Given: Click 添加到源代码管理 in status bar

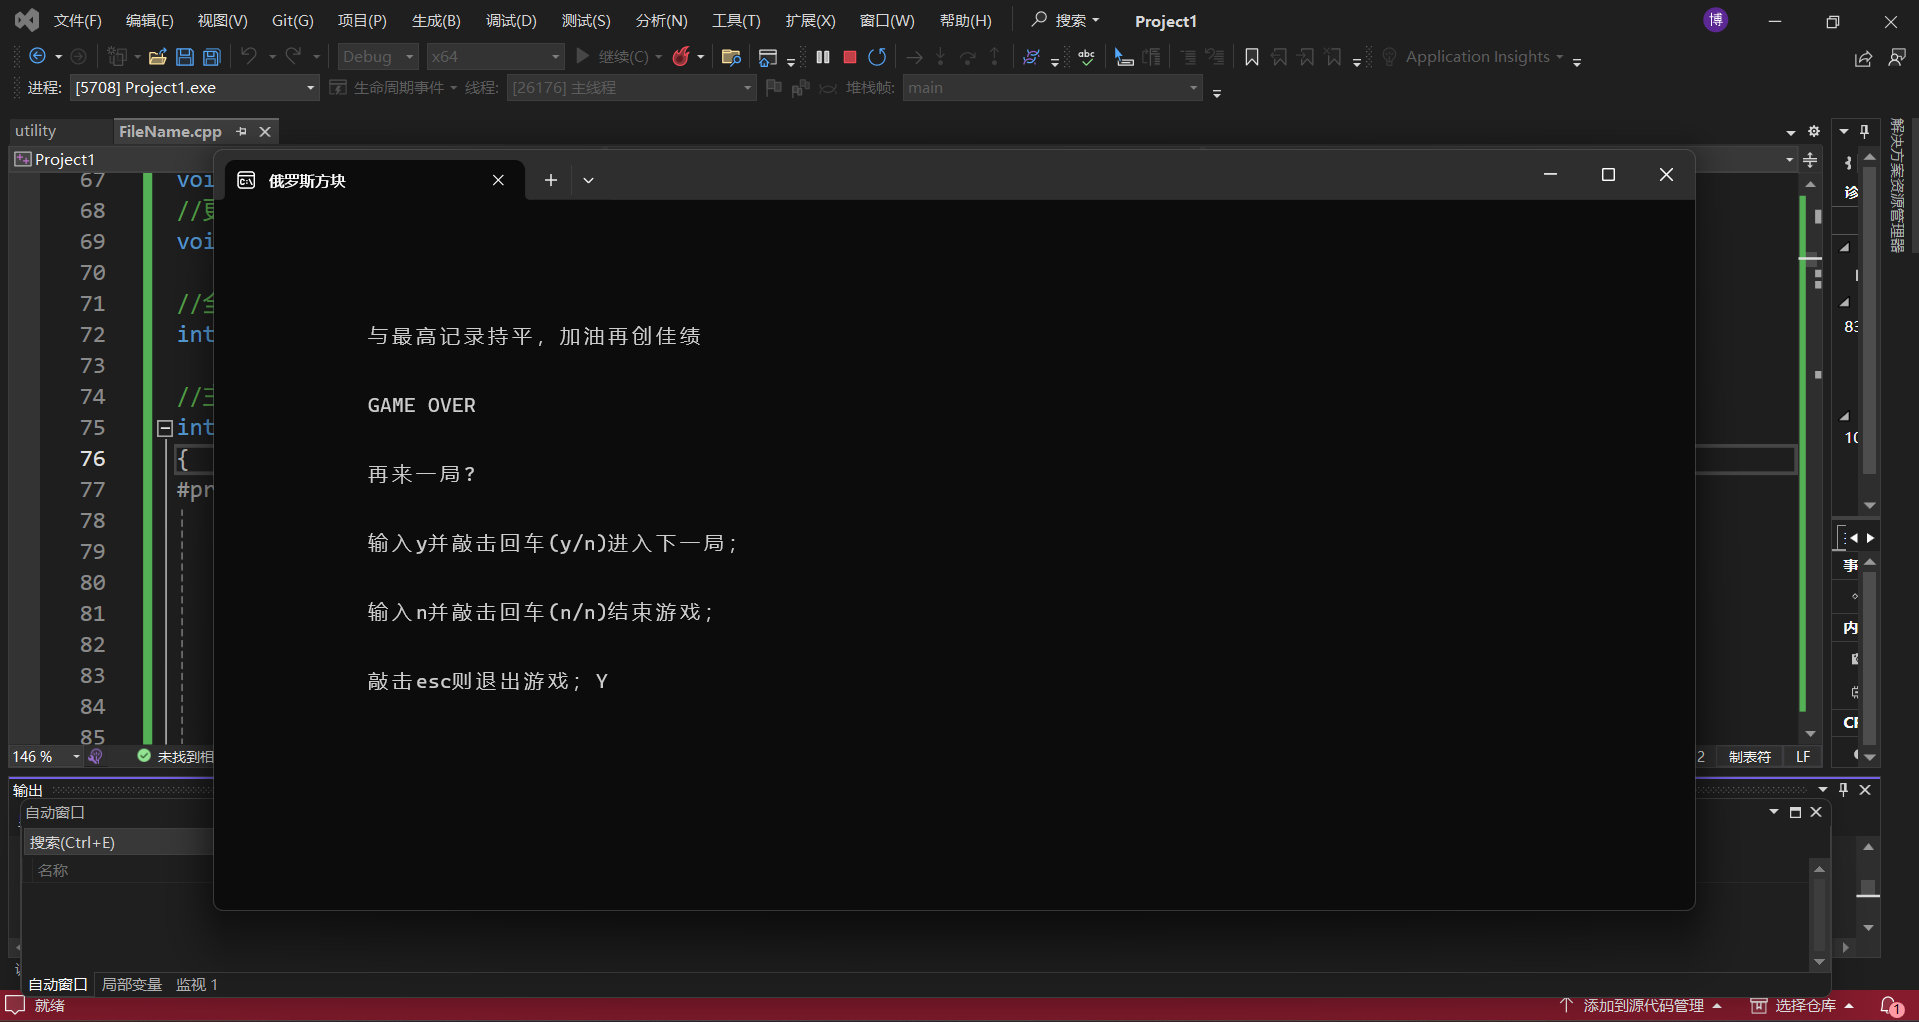Looking at the screenshot, I should pos(1641,1006).
